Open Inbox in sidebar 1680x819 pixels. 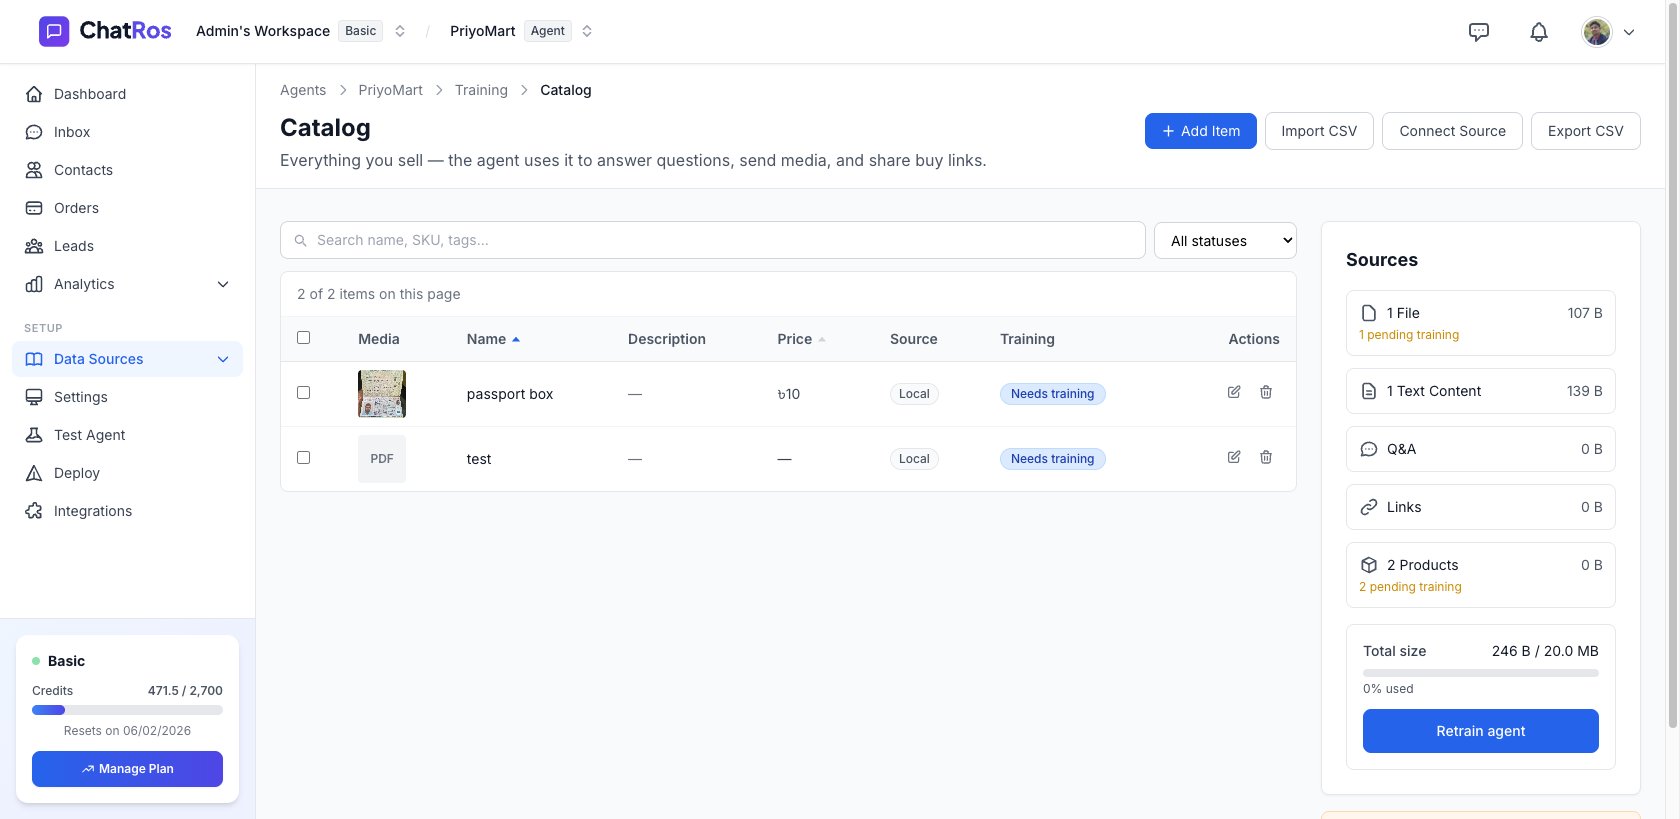click(128, 132)
